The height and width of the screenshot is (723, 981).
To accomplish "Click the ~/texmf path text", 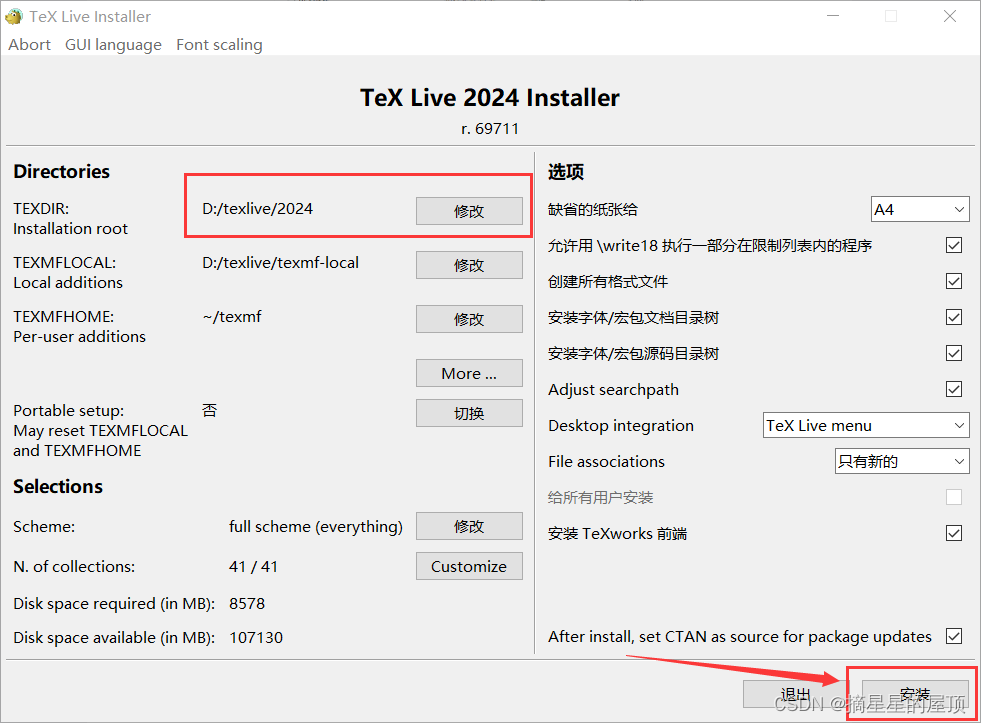I will click(231, 317).
